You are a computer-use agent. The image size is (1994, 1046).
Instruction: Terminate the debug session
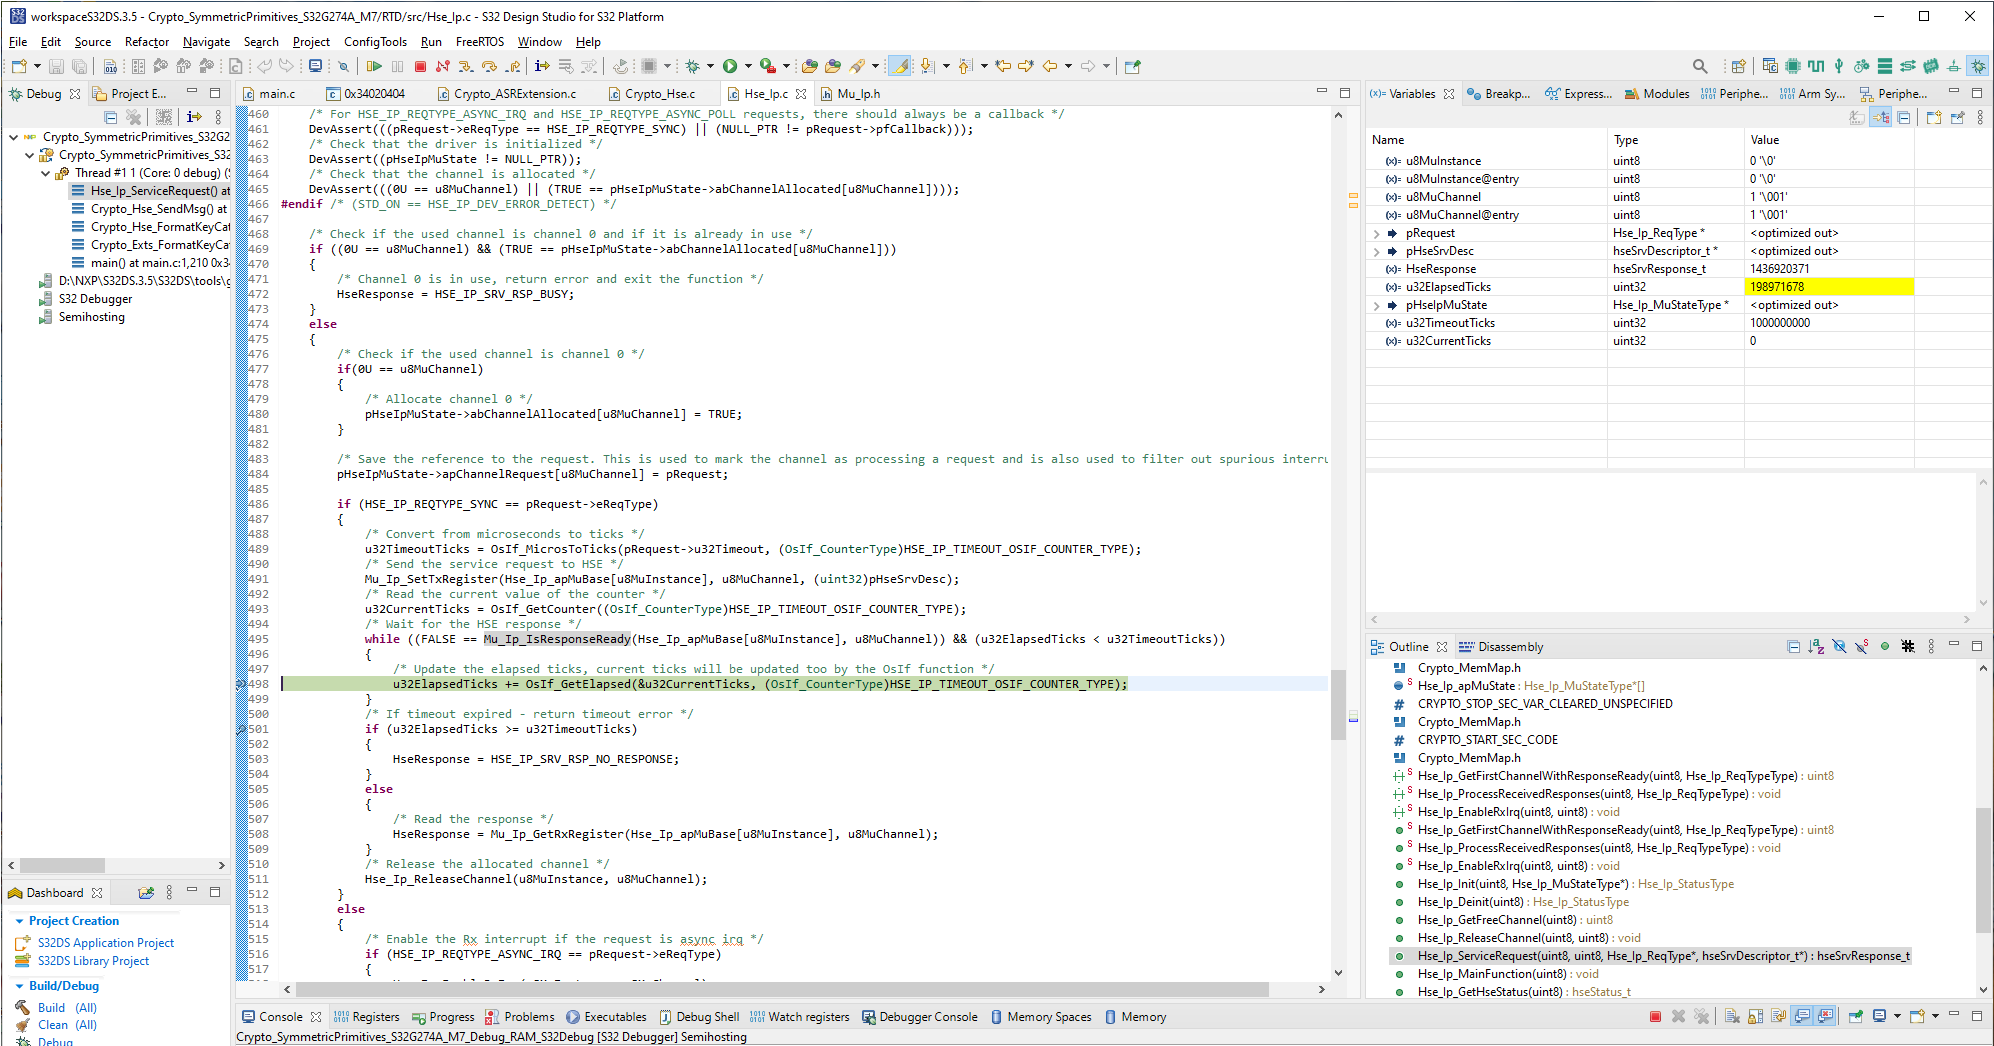(x=419, y=66)
